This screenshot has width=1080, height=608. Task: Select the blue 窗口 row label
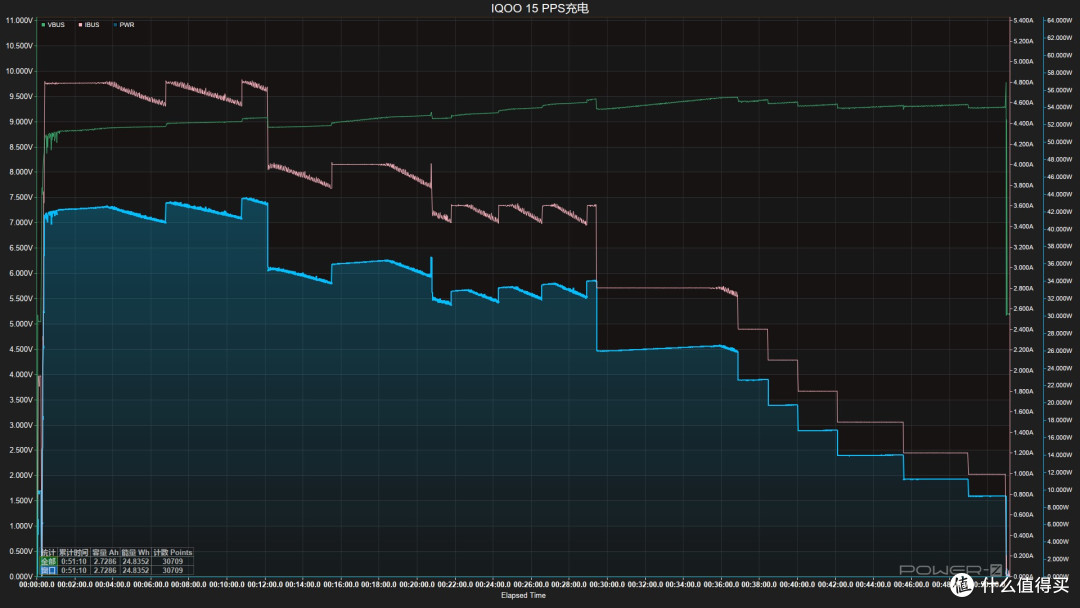tap(49, 570)
